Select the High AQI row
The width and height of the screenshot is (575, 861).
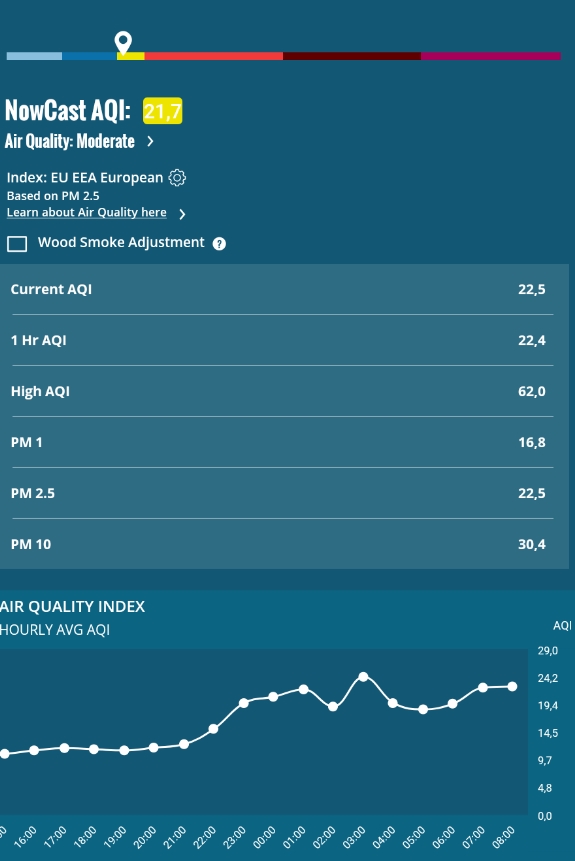point(282,391)
